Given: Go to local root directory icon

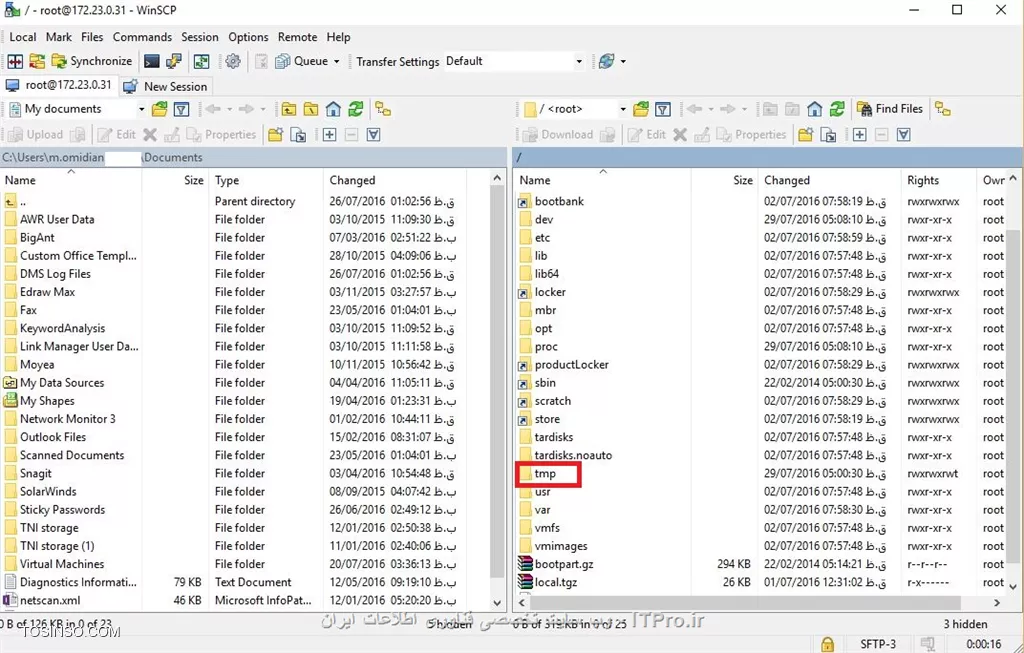Looking at the screenshot, I should tap(311, 109).
